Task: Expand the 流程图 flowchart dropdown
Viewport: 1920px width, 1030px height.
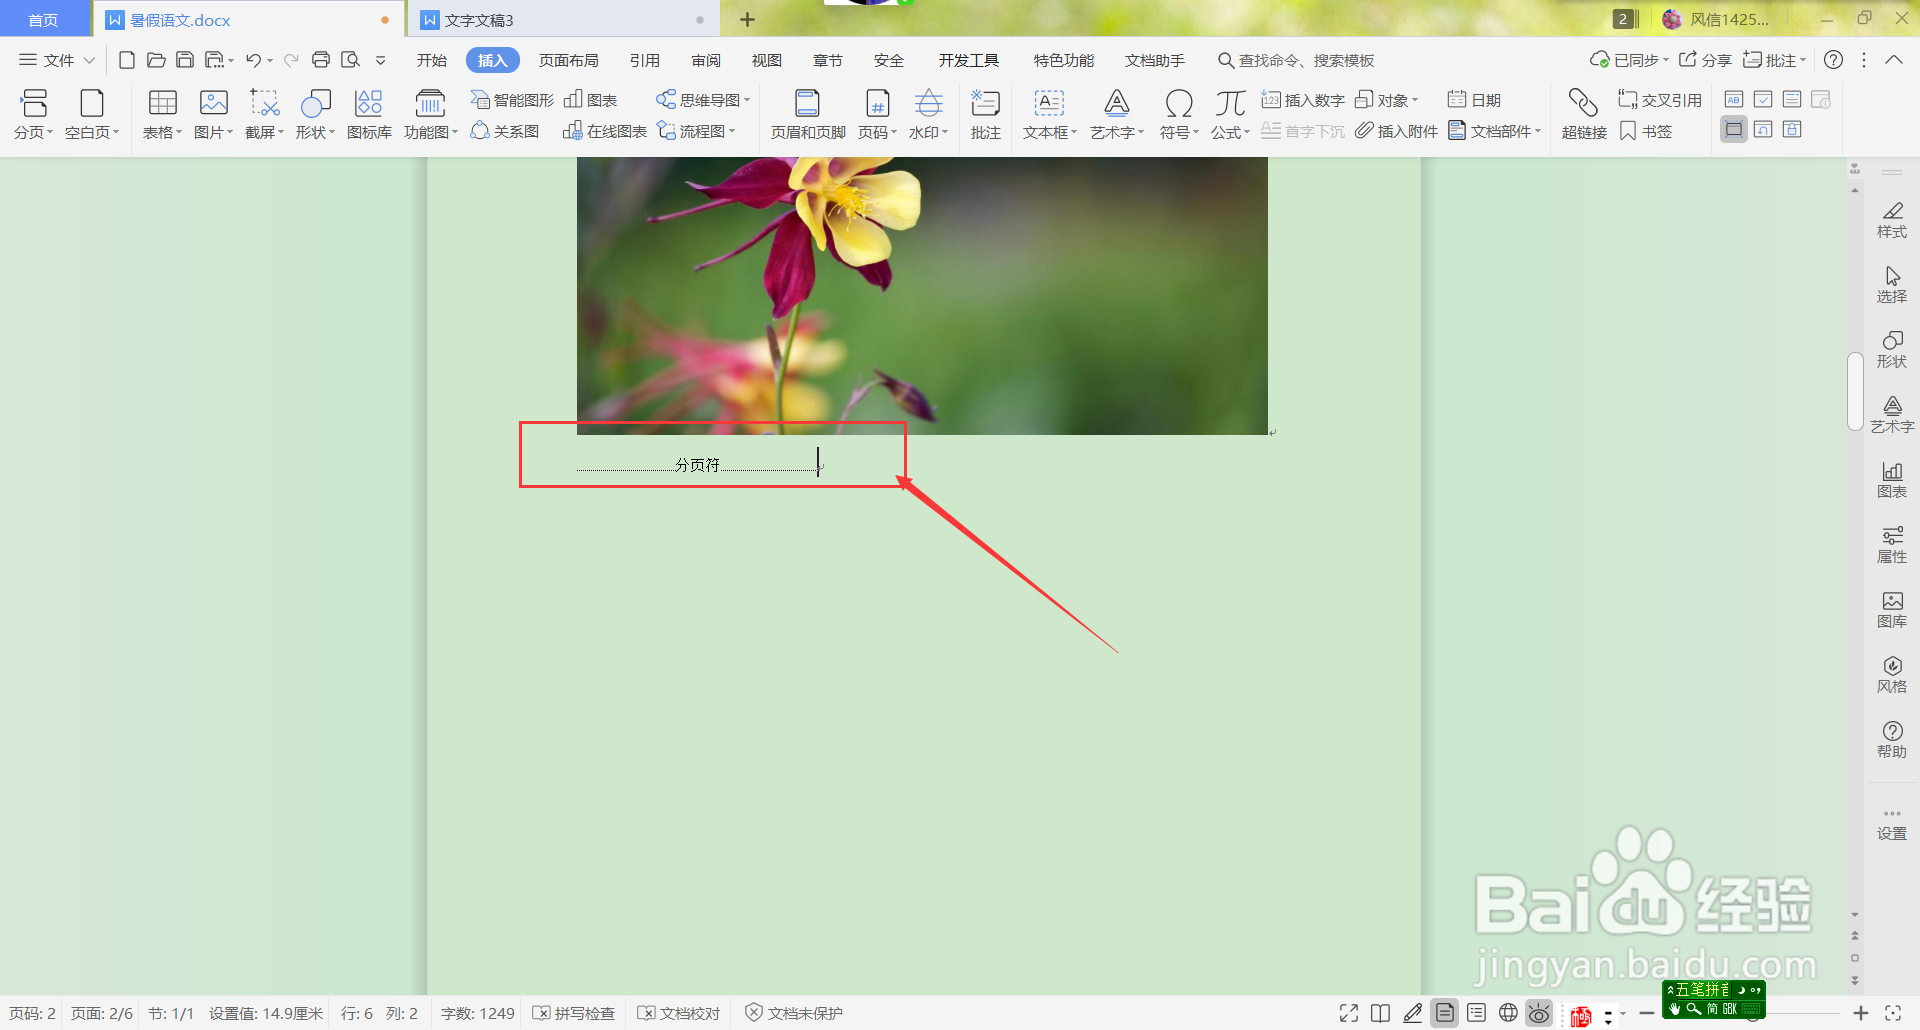Action: click(x=732, y=131)
